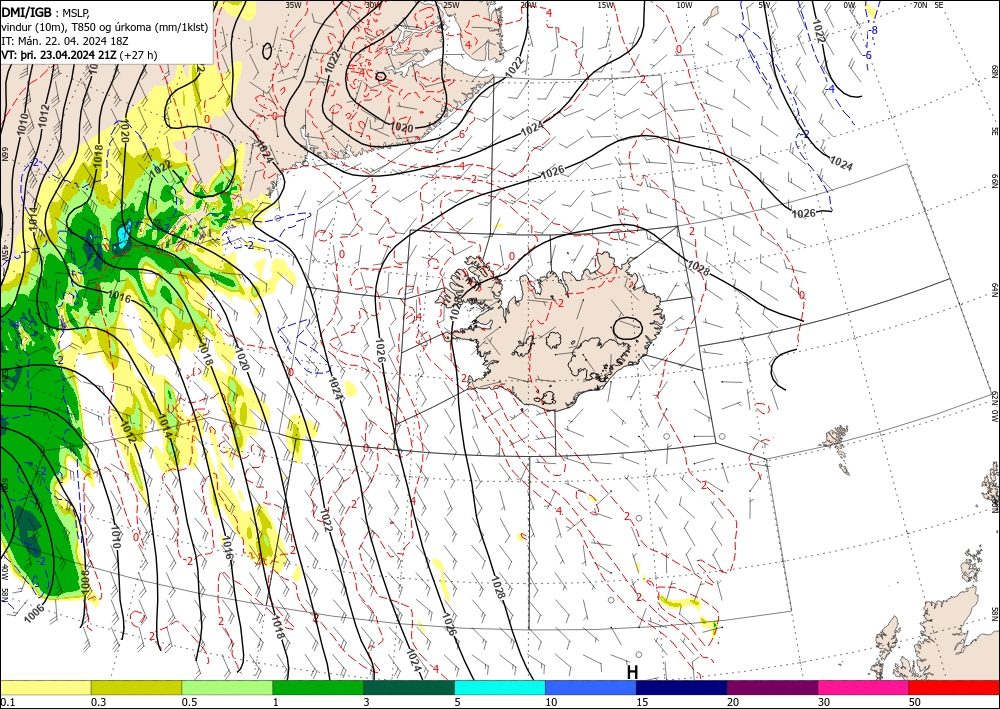
Task: Click the '10W' longitude label
Action: 684,5
